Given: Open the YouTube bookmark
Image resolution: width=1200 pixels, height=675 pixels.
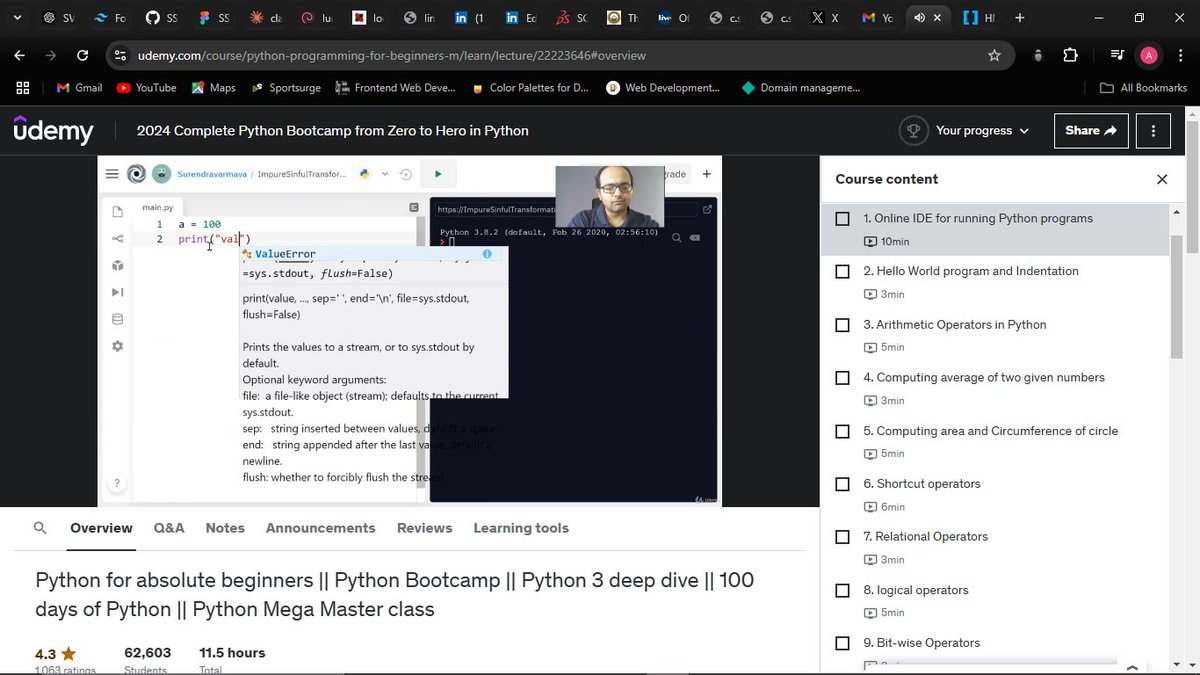Looking at the screenshot, I should click(x=146, y=87).
